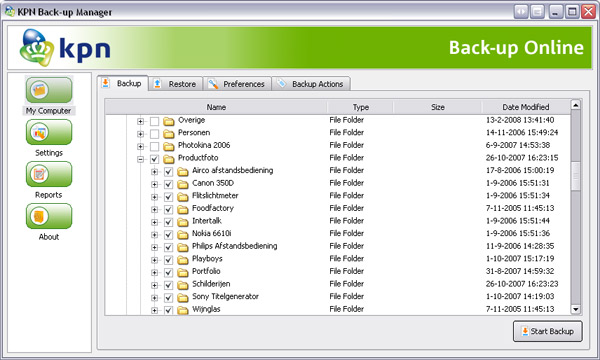Check the Personen folder checkbox
Image resolution: width=600 pixels, height=360 pixels.
coord(154,134)
